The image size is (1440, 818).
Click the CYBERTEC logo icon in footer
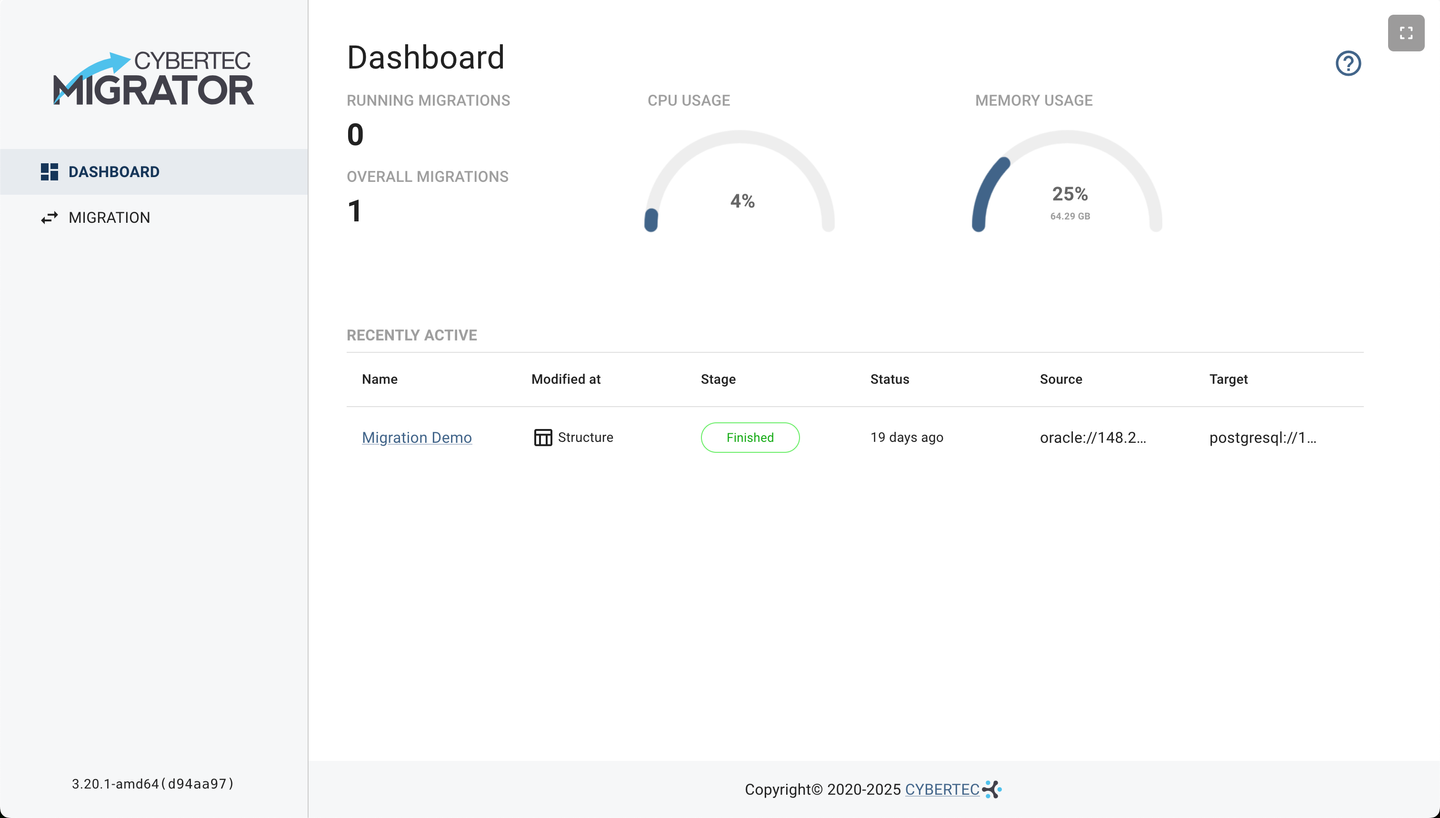[992, 790]
